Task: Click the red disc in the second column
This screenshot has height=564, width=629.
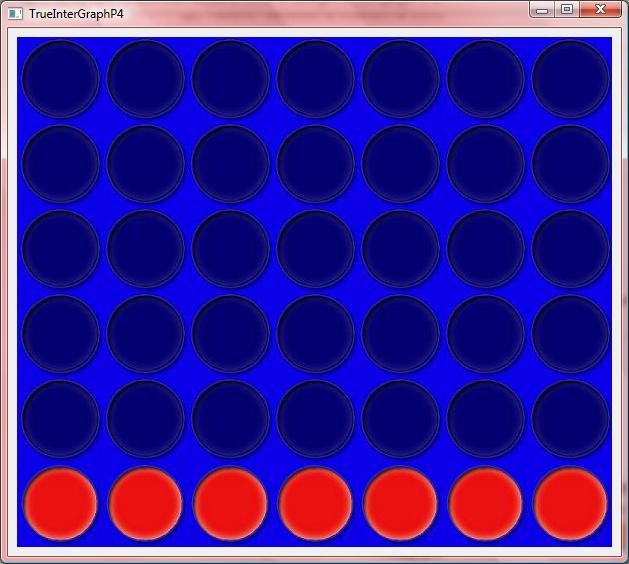Action: pos(146,504)
